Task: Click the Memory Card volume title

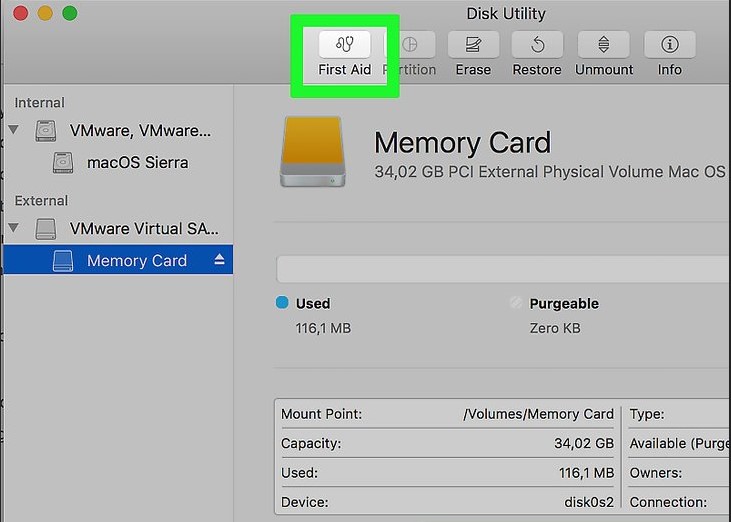Action: pyautogui.click(x=462, y=143)
